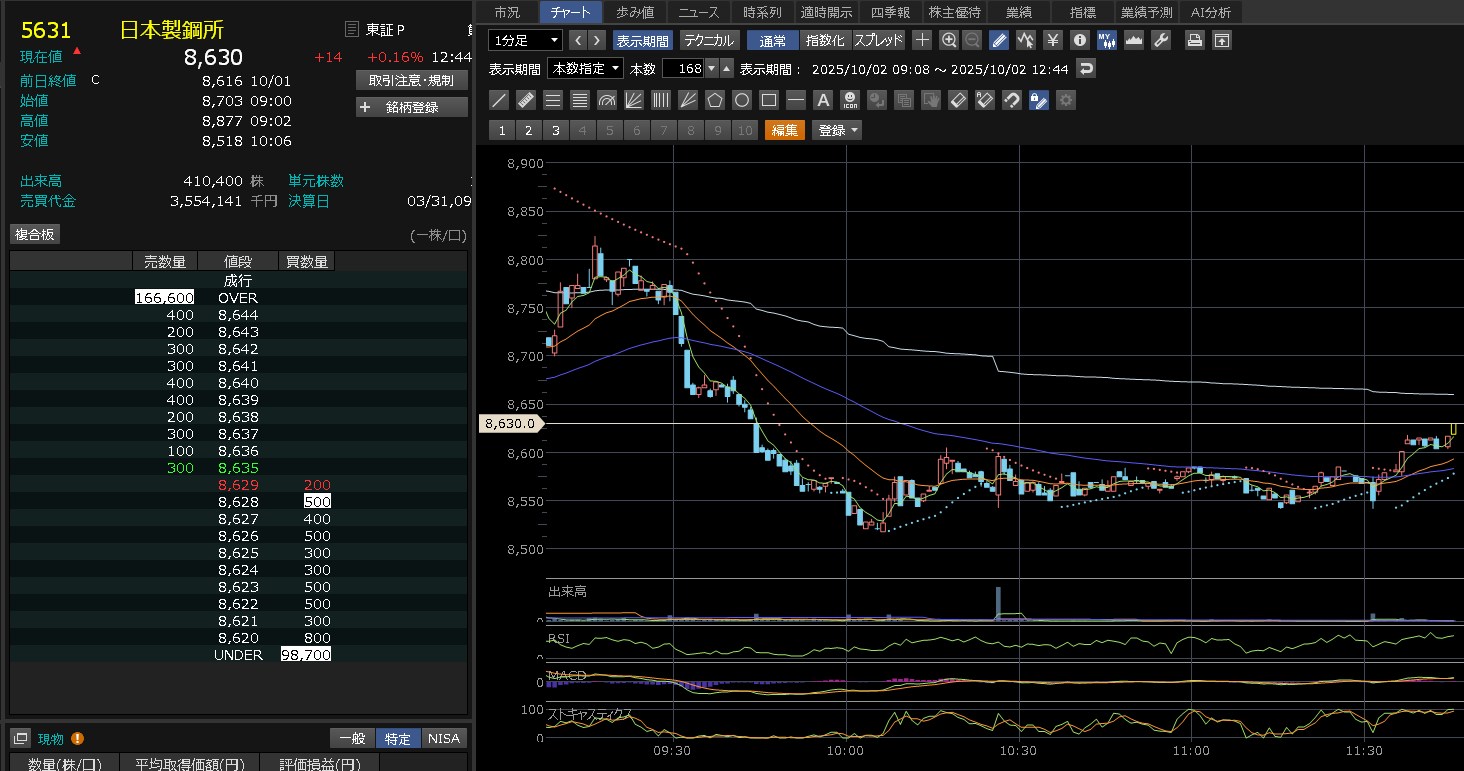Click the magnet snap tool icon
The image size is (1464, 771).
coord(1011,100)
